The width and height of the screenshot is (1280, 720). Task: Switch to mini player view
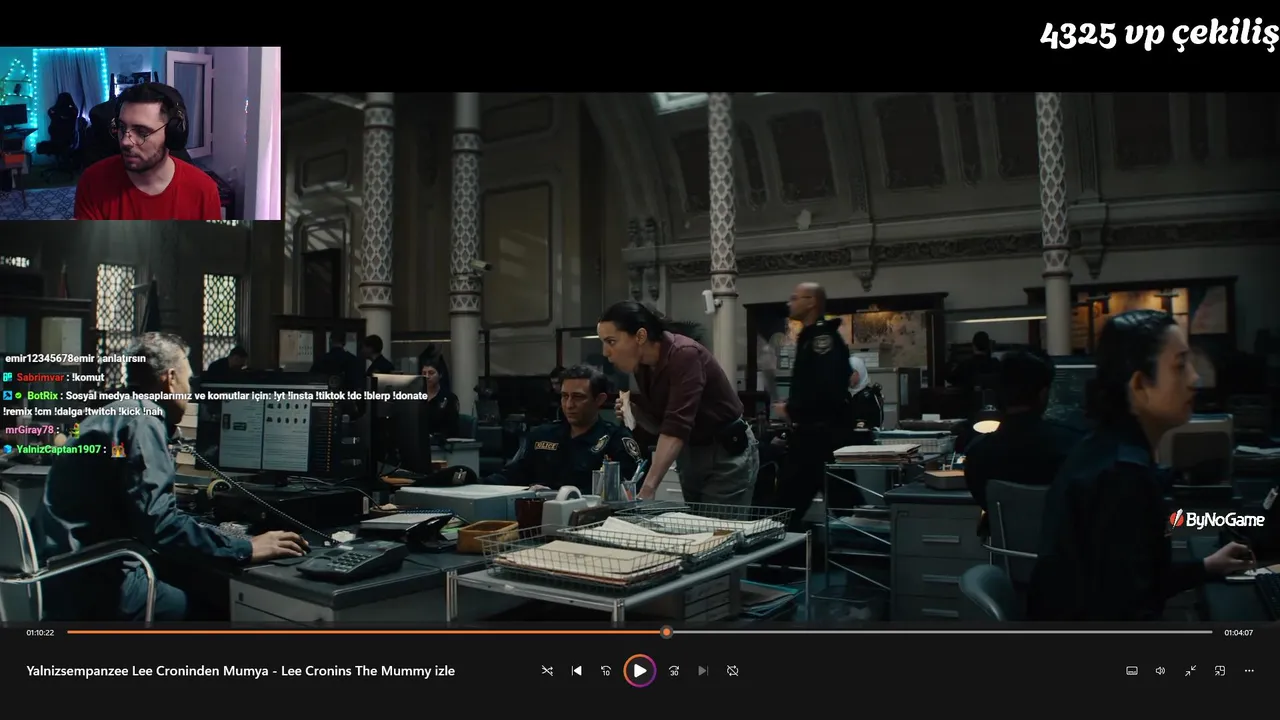click(x=1220, y=671)
